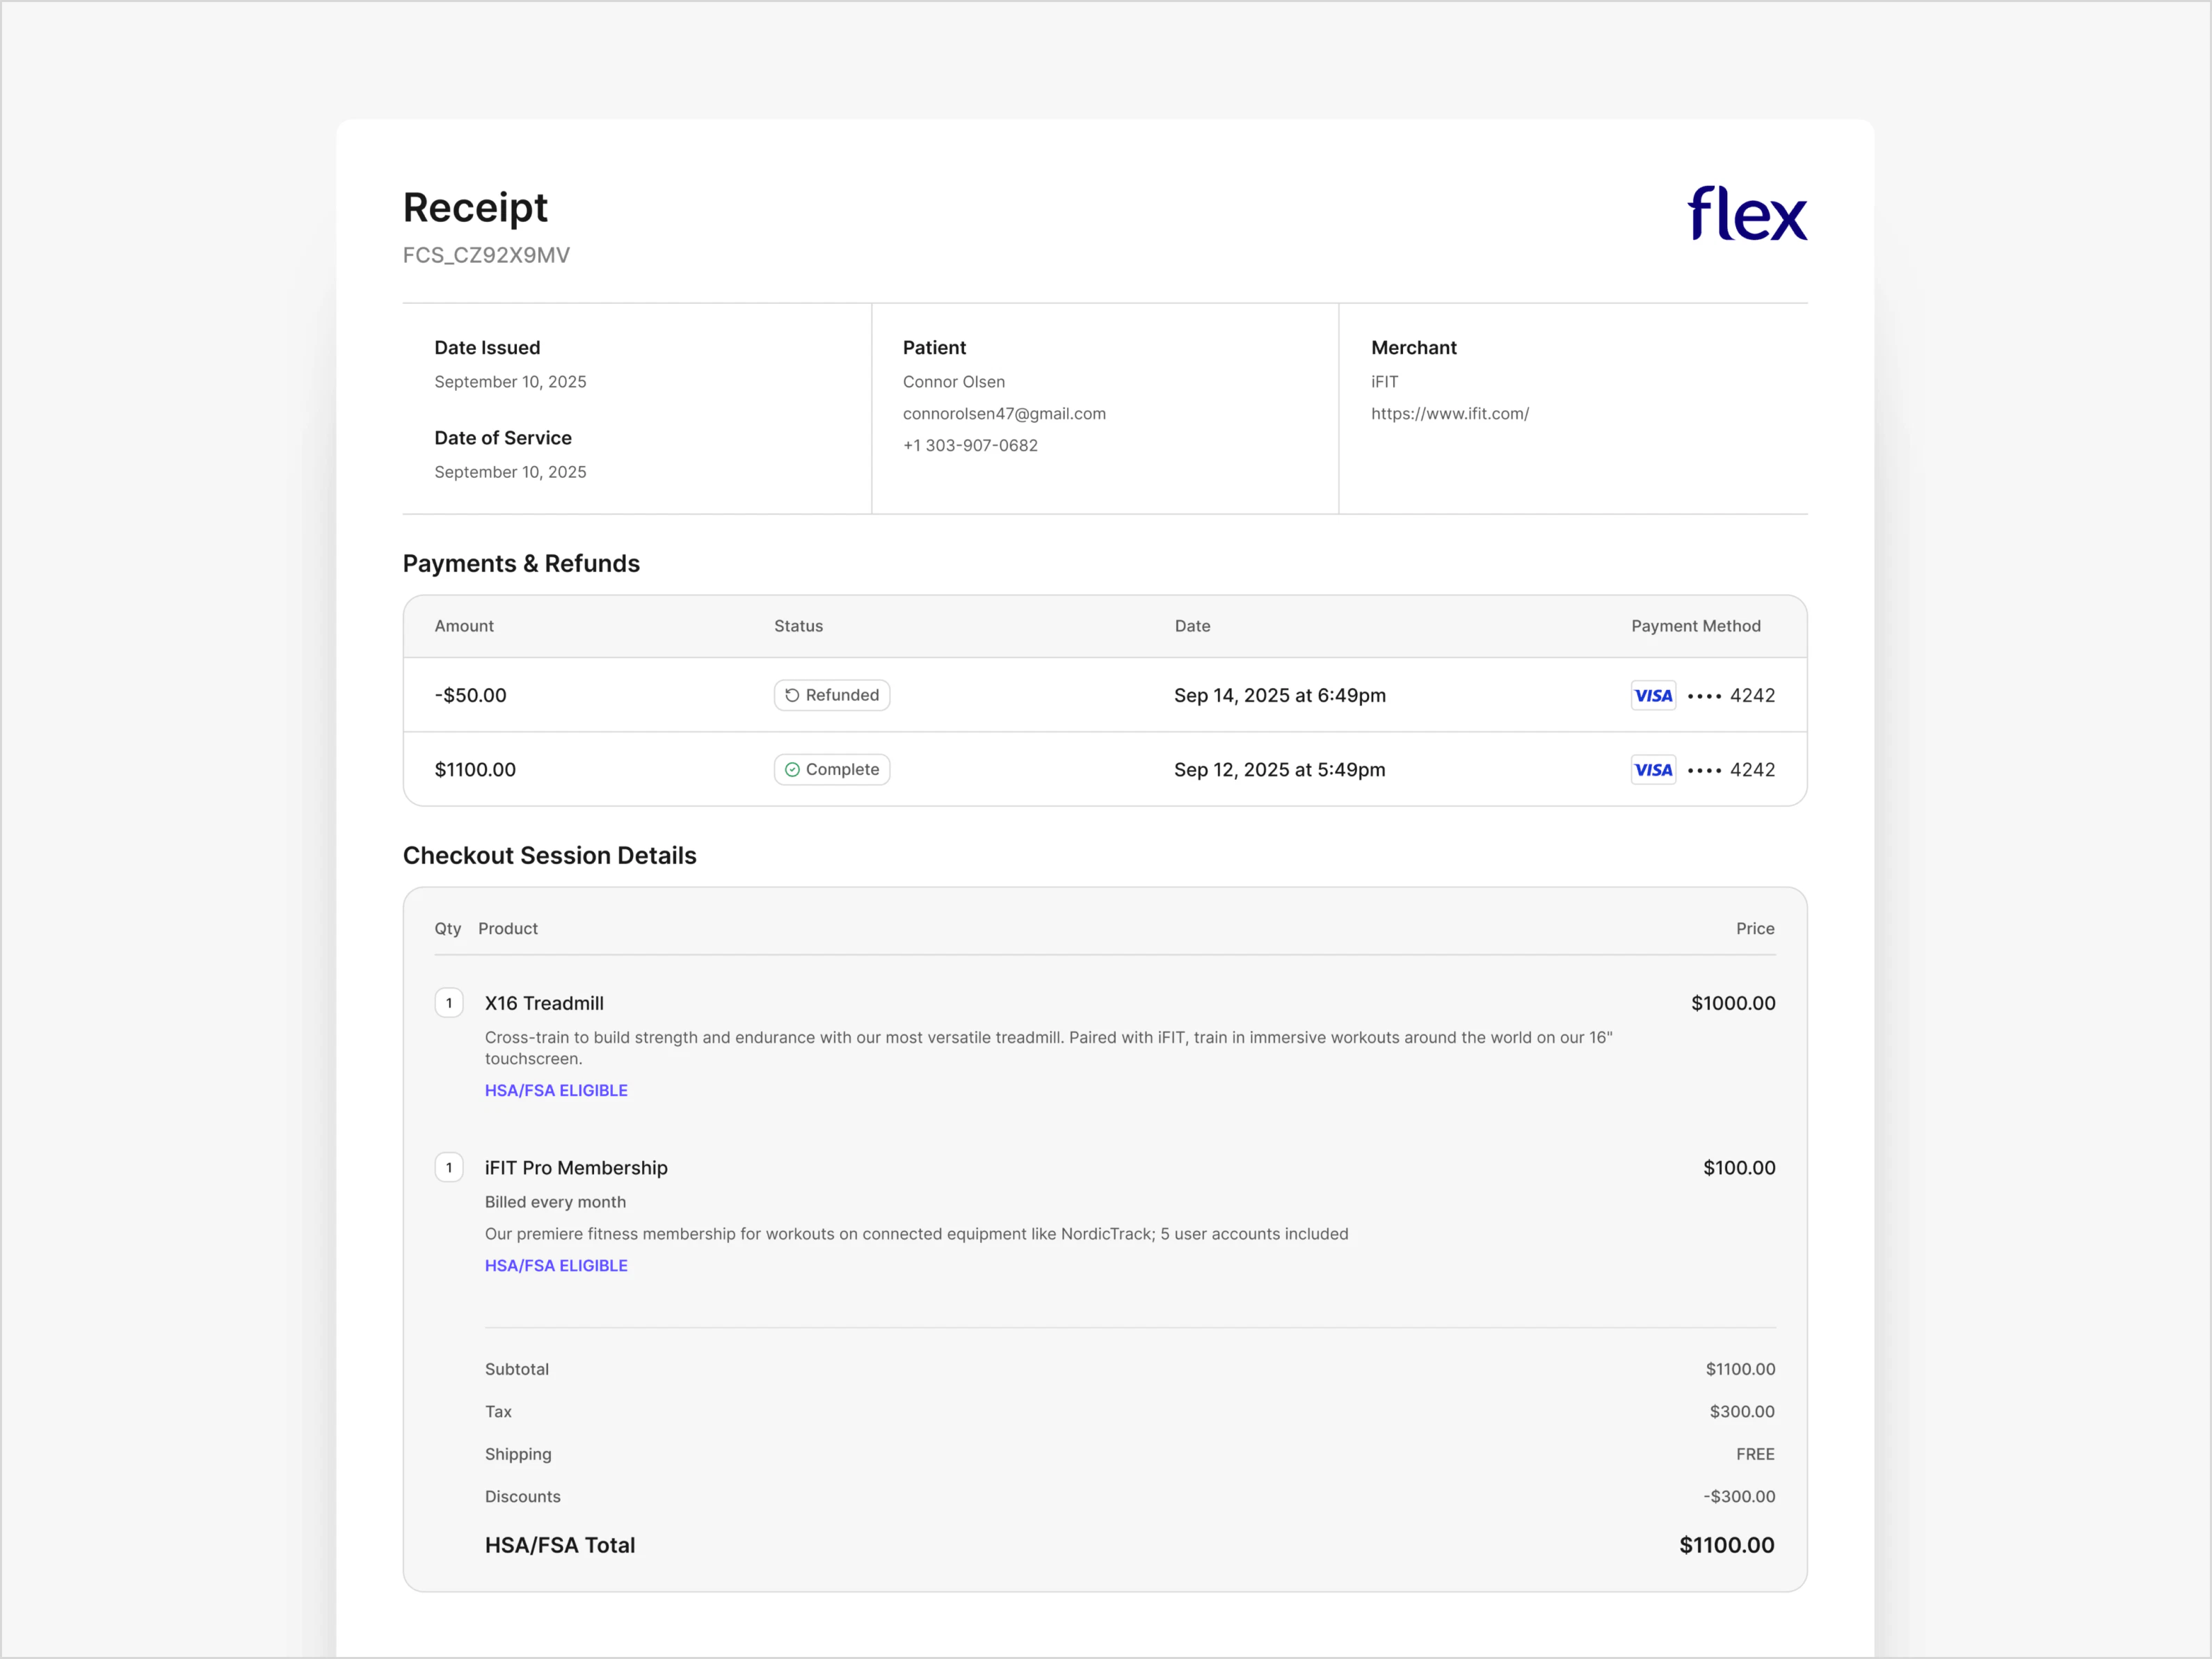Click the -$50.00 refund amount
Viewport: 2212px width, 1659px height.
point(470,695)
